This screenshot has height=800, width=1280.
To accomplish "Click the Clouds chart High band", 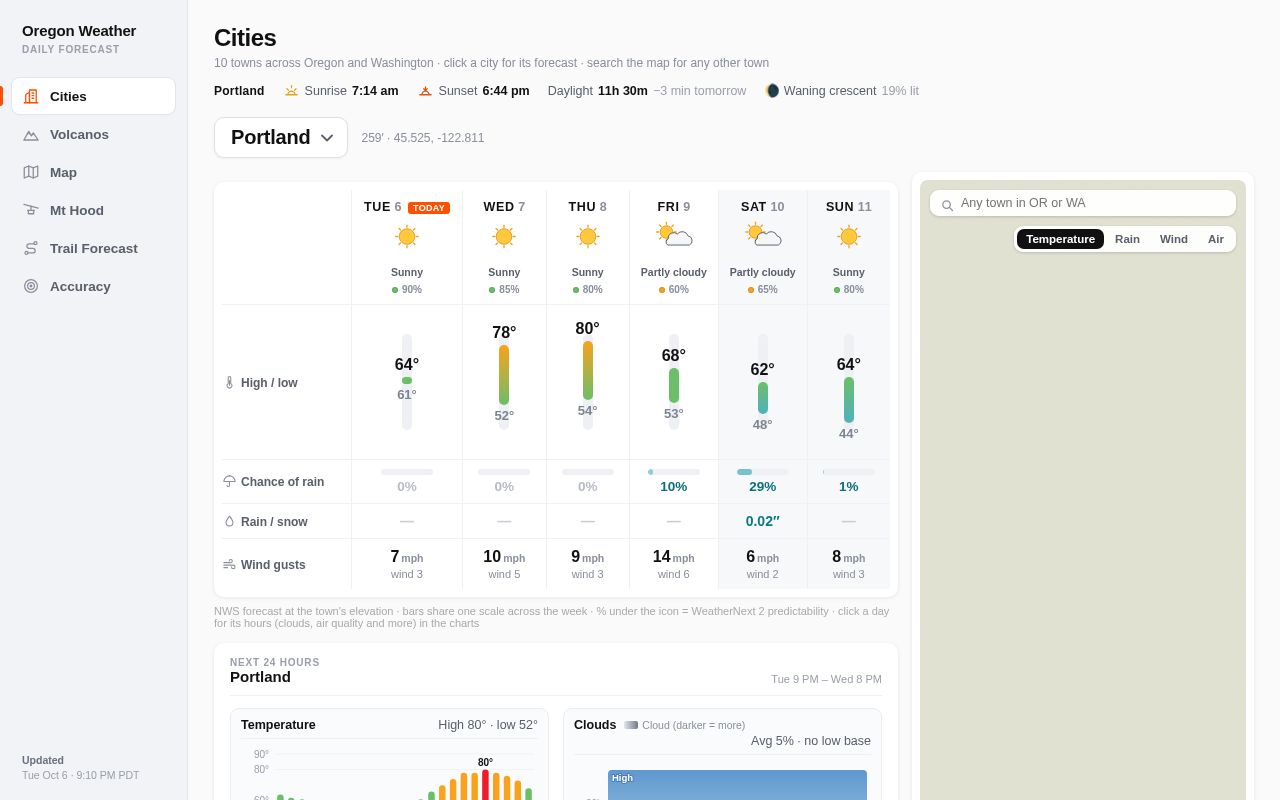I will pyautogui.click(x=737, y=785).
